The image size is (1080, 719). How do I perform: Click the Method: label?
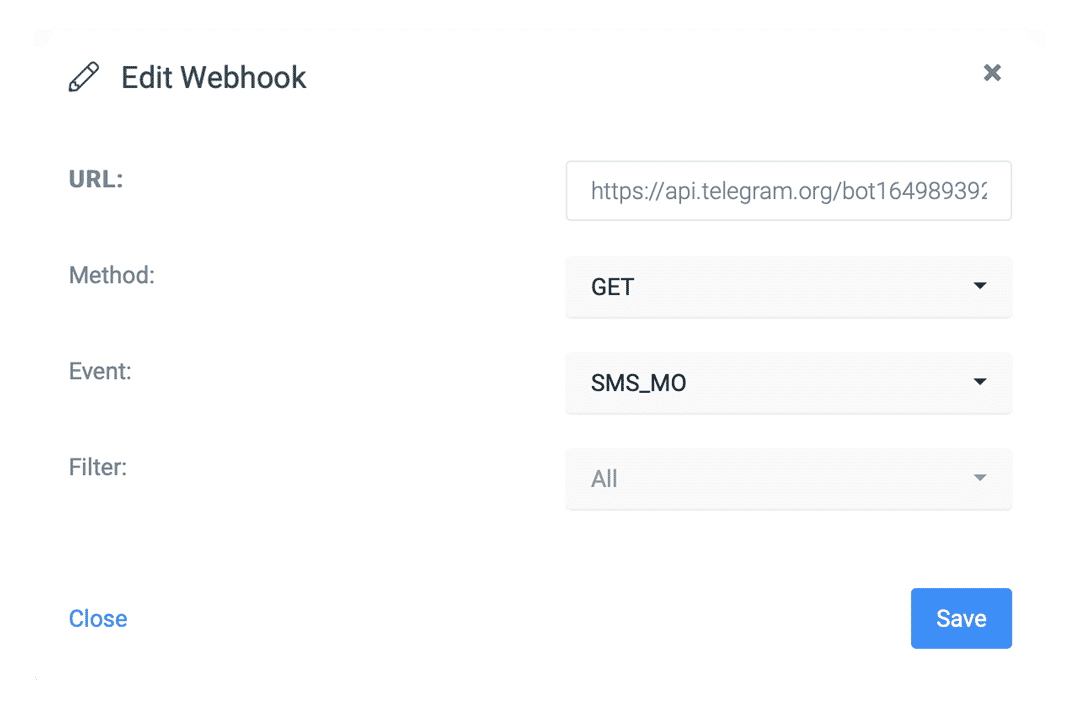(112, 275)
